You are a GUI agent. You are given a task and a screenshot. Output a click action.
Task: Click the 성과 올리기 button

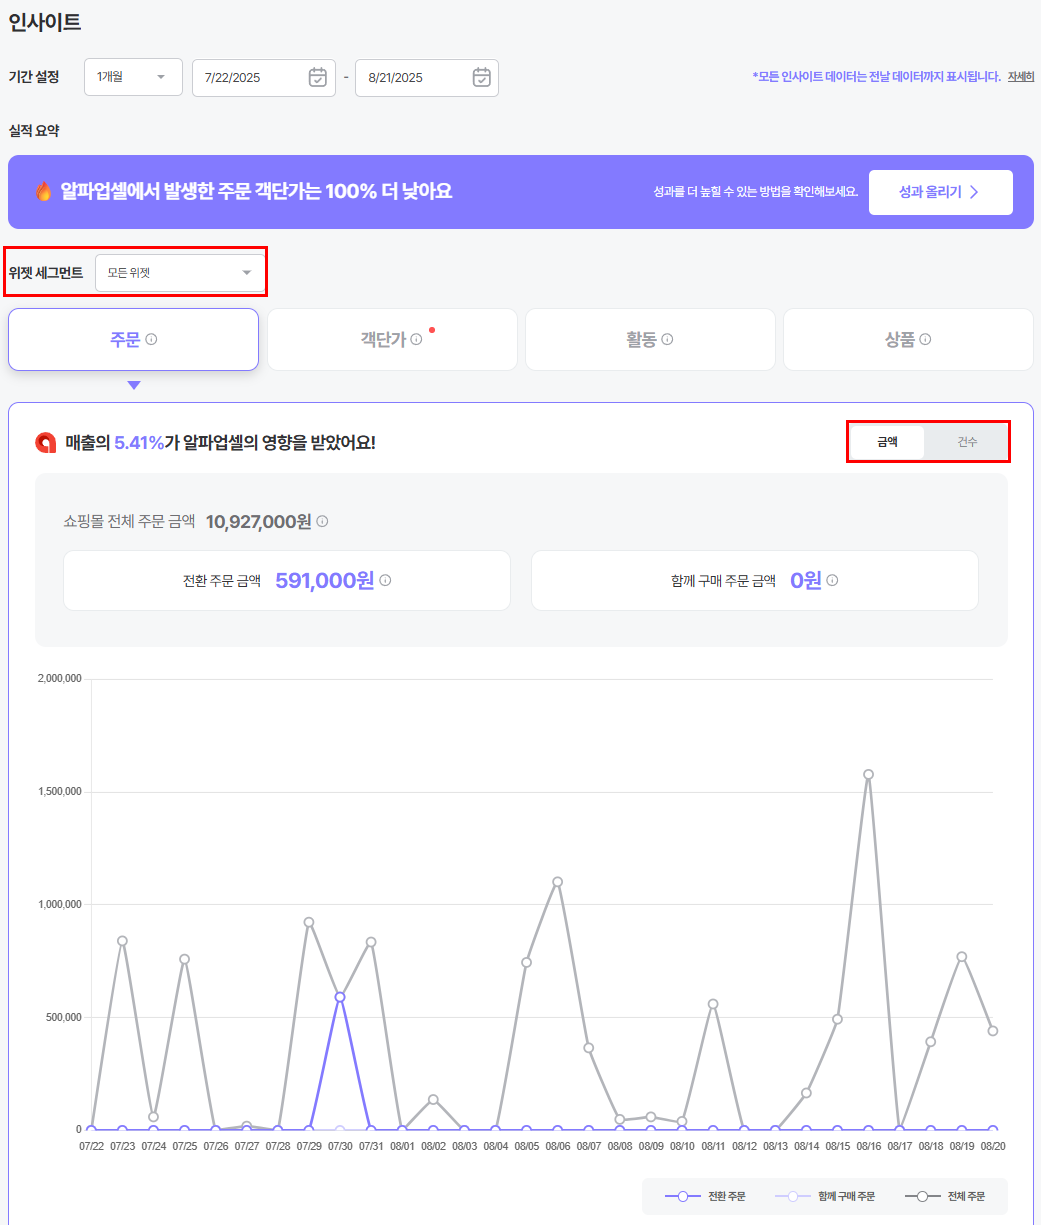tap(941, 192)
